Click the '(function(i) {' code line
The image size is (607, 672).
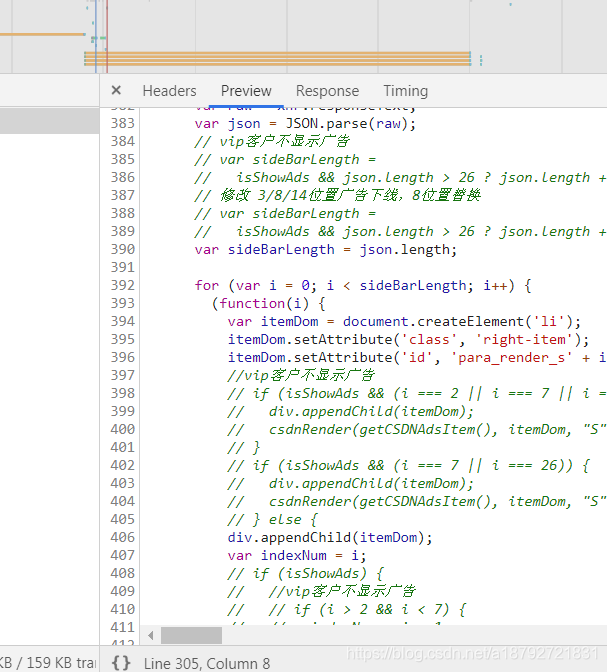(268, 303)
